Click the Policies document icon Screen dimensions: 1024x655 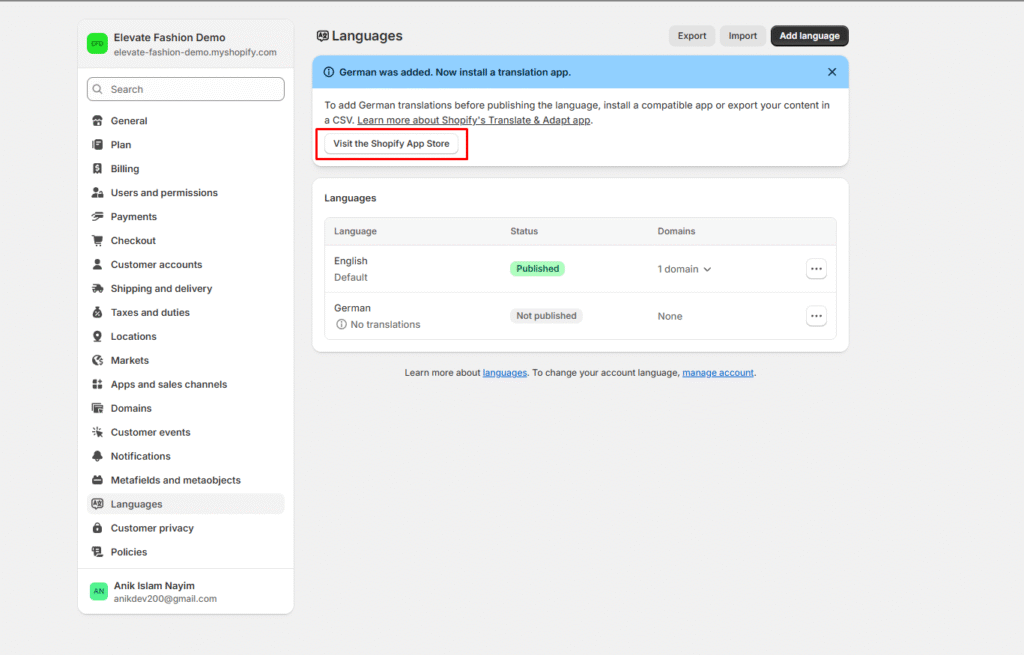(97, 552)
